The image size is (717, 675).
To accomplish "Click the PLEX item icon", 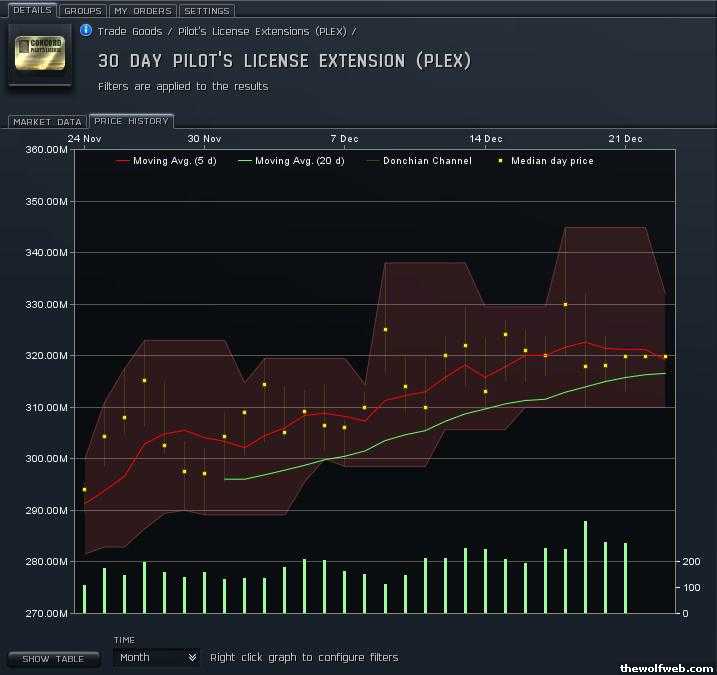I will point(40,54).
